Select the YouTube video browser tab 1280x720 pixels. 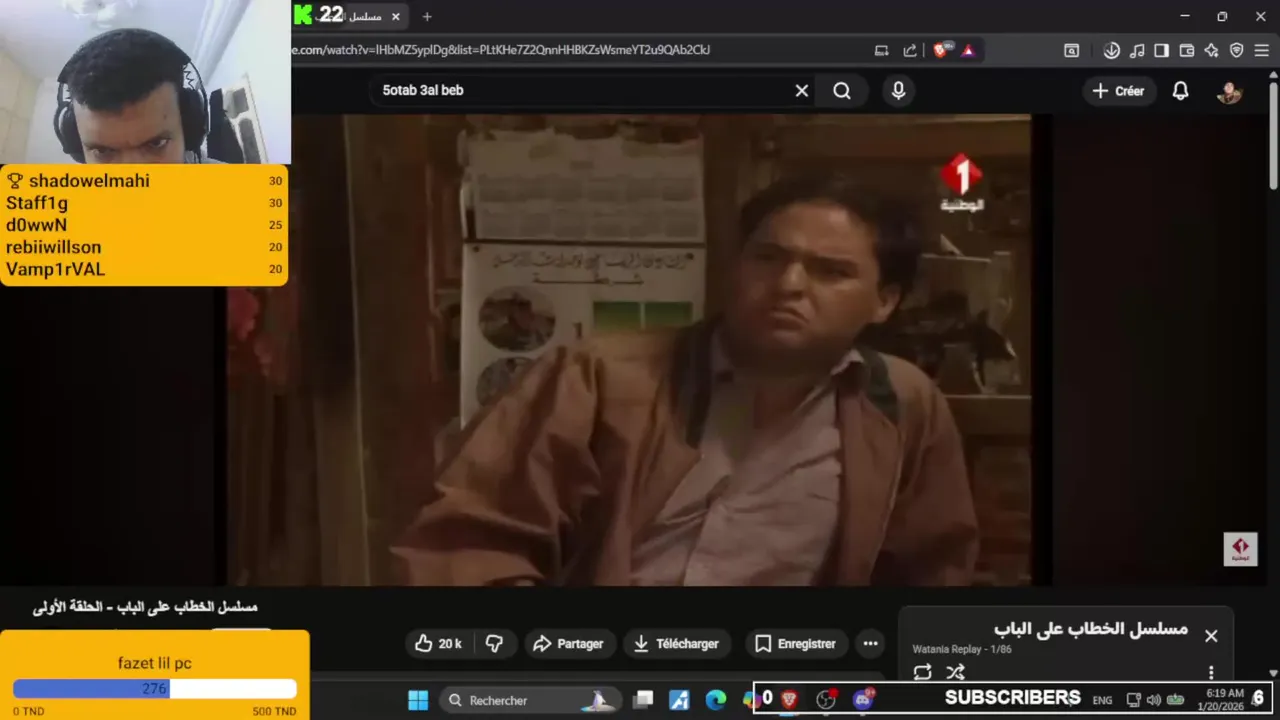(348, 17)
